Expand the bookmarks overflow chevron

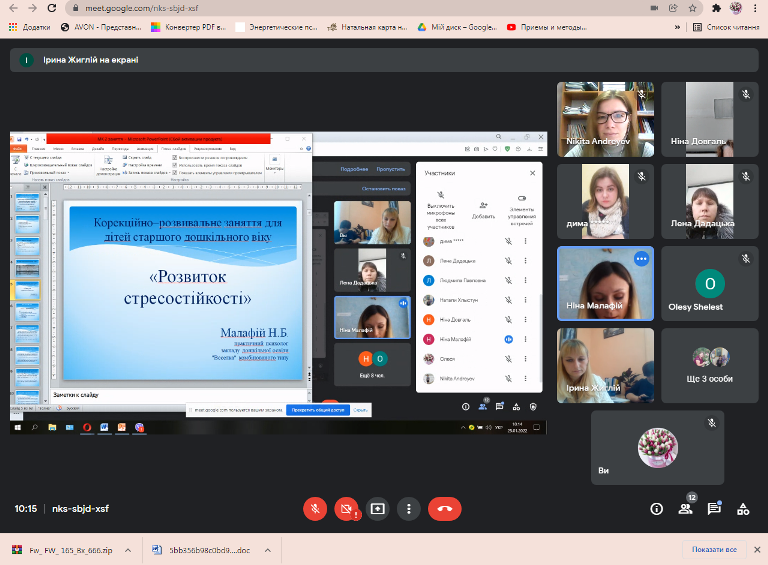point(677,27)
